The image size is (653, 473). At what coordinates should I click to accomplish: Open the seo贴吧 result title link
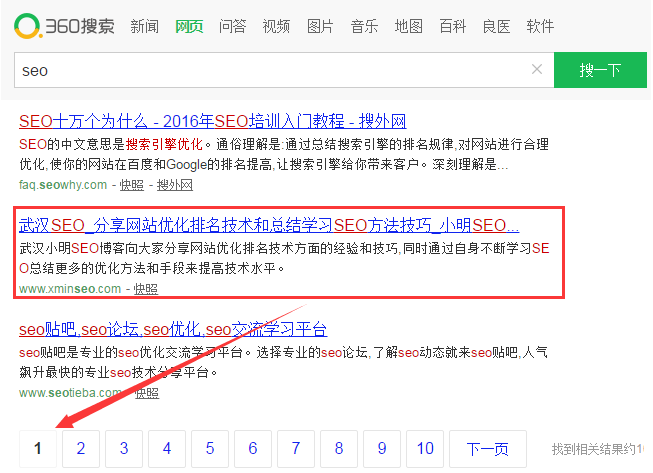click(x=172, y=329)
